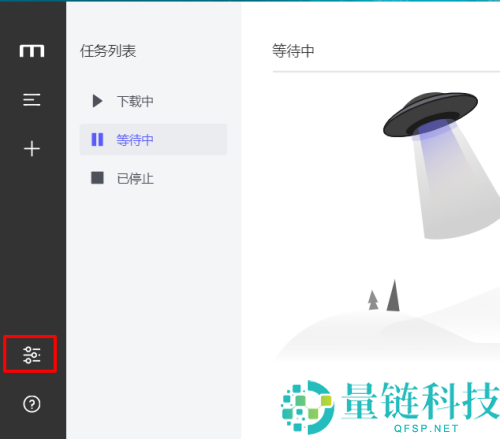Open the task list via three-lines icon

32,100
